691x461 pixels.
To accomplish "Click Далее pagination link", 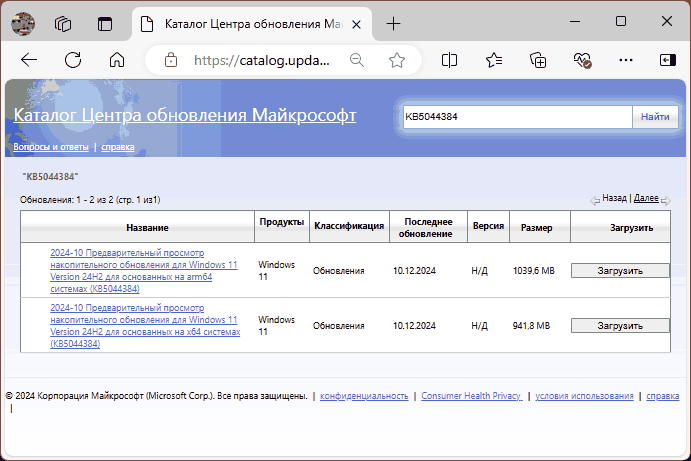I will [x=646, y=198].
